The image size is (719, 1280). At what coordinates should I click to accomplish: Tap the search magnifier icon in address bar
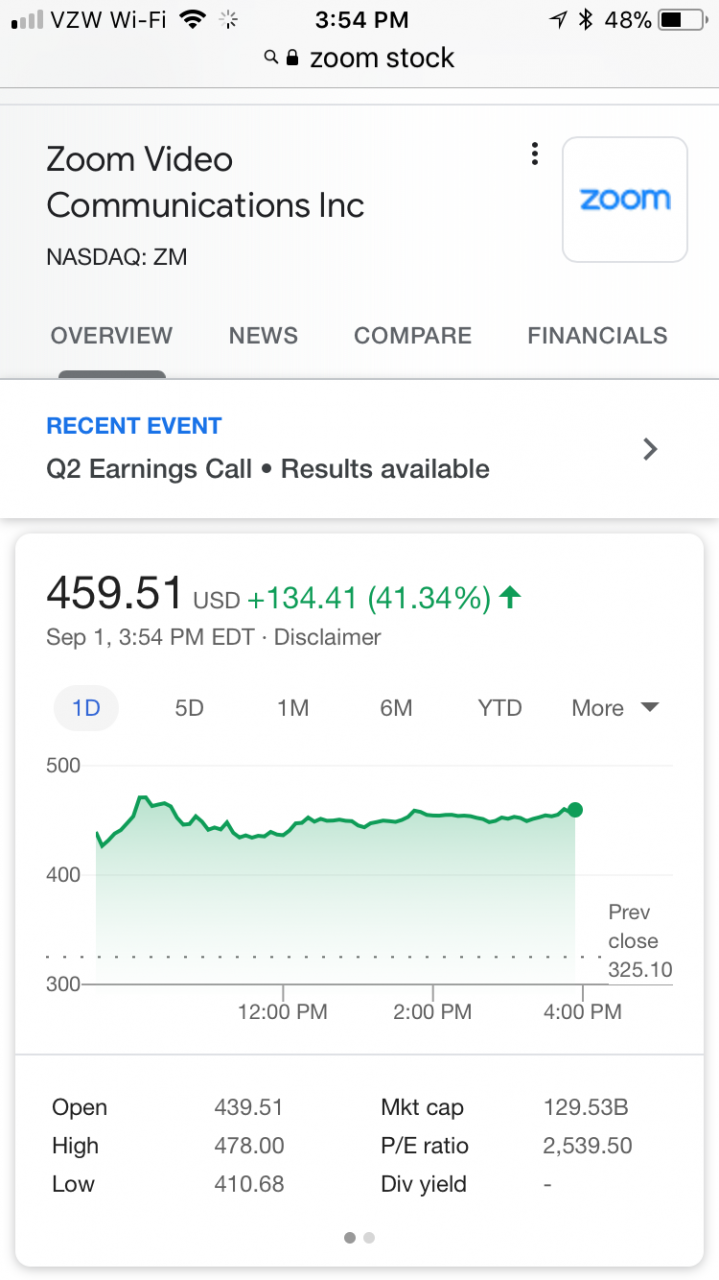pyautogui.click(x=271, y=58)
